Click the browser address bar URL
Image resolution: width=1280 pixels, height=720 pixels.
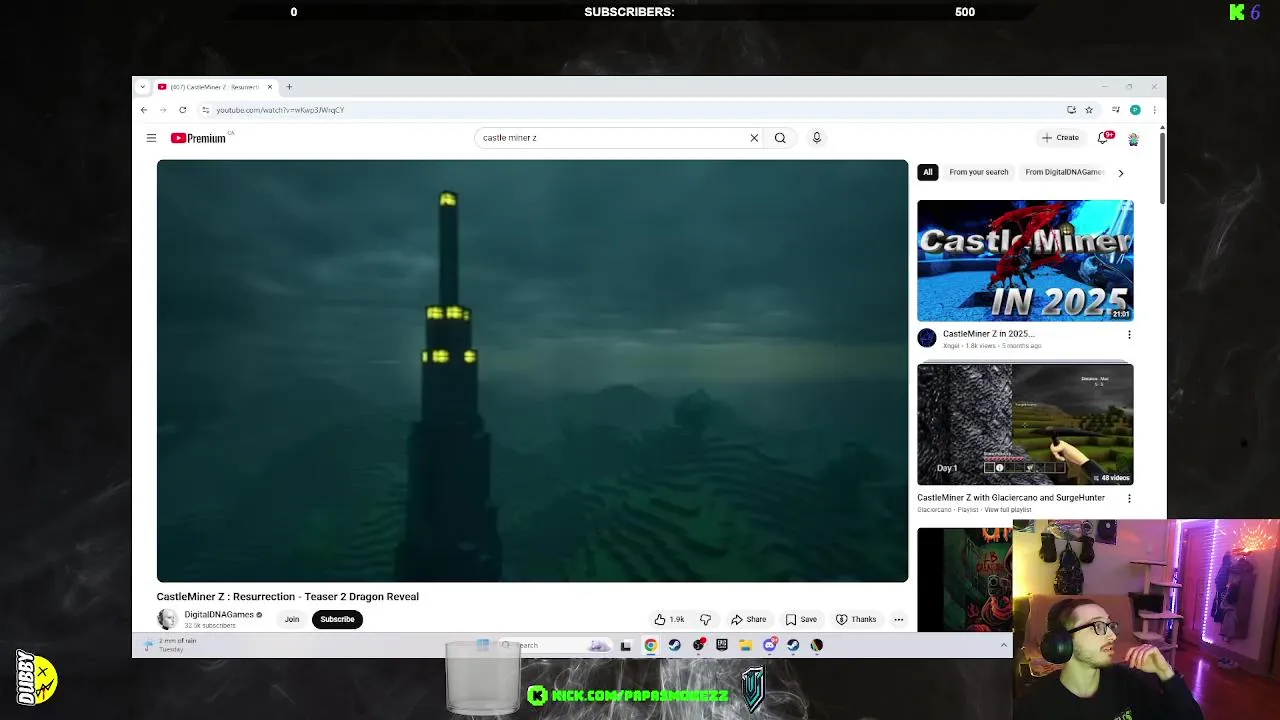coord(280,110)
